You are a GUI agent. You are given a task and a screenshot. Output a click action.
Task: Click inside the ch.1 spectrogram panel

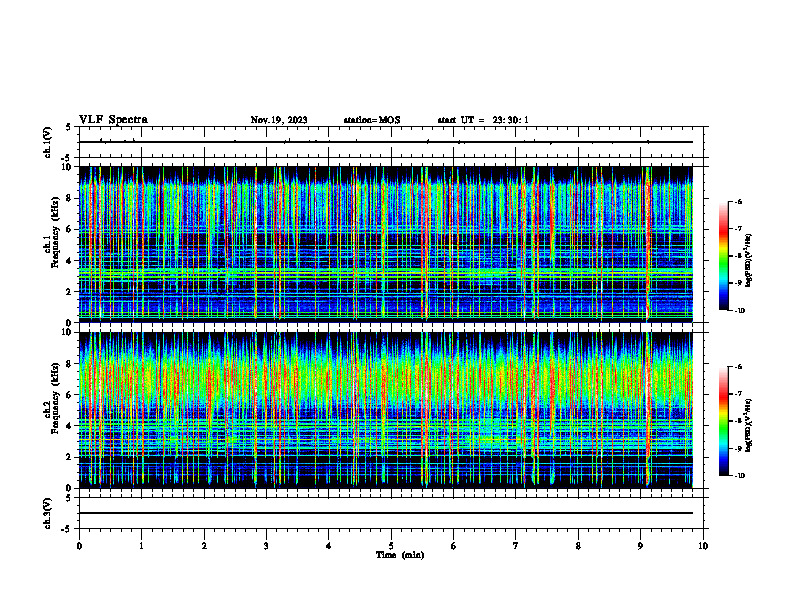tap(386, 244)
